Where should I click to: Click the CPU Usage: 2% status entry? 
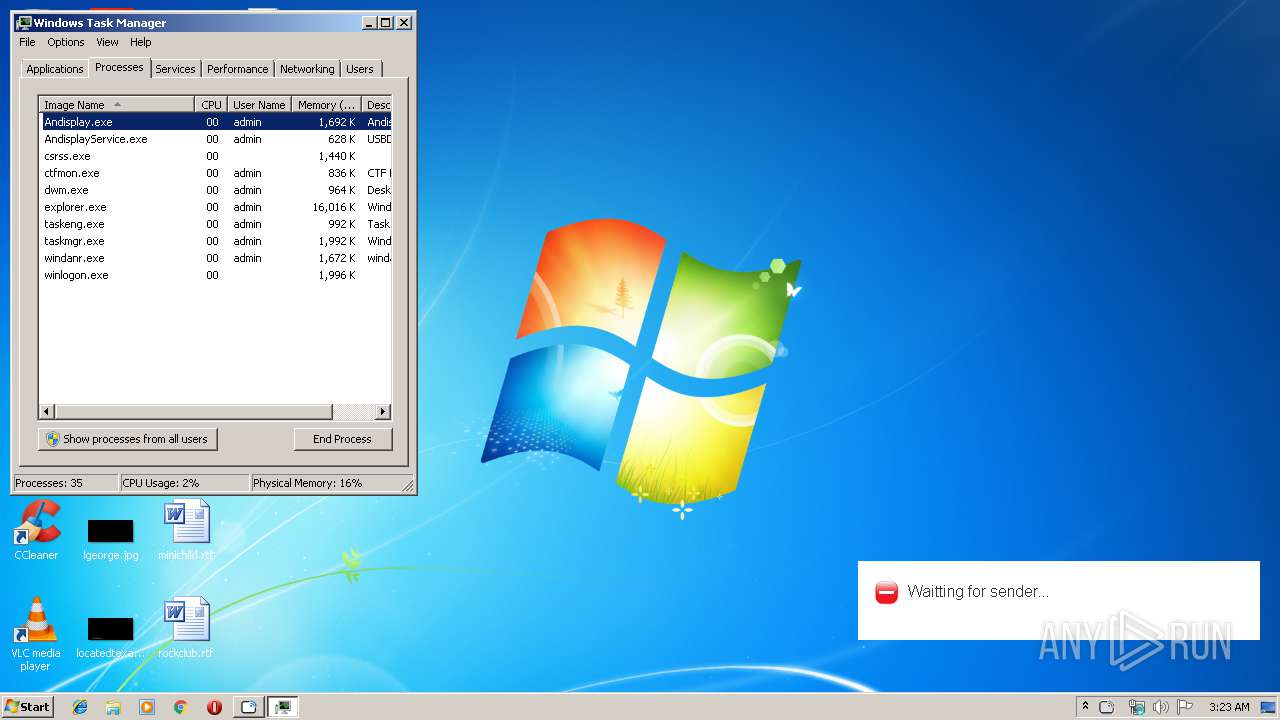tap(185, 483)
